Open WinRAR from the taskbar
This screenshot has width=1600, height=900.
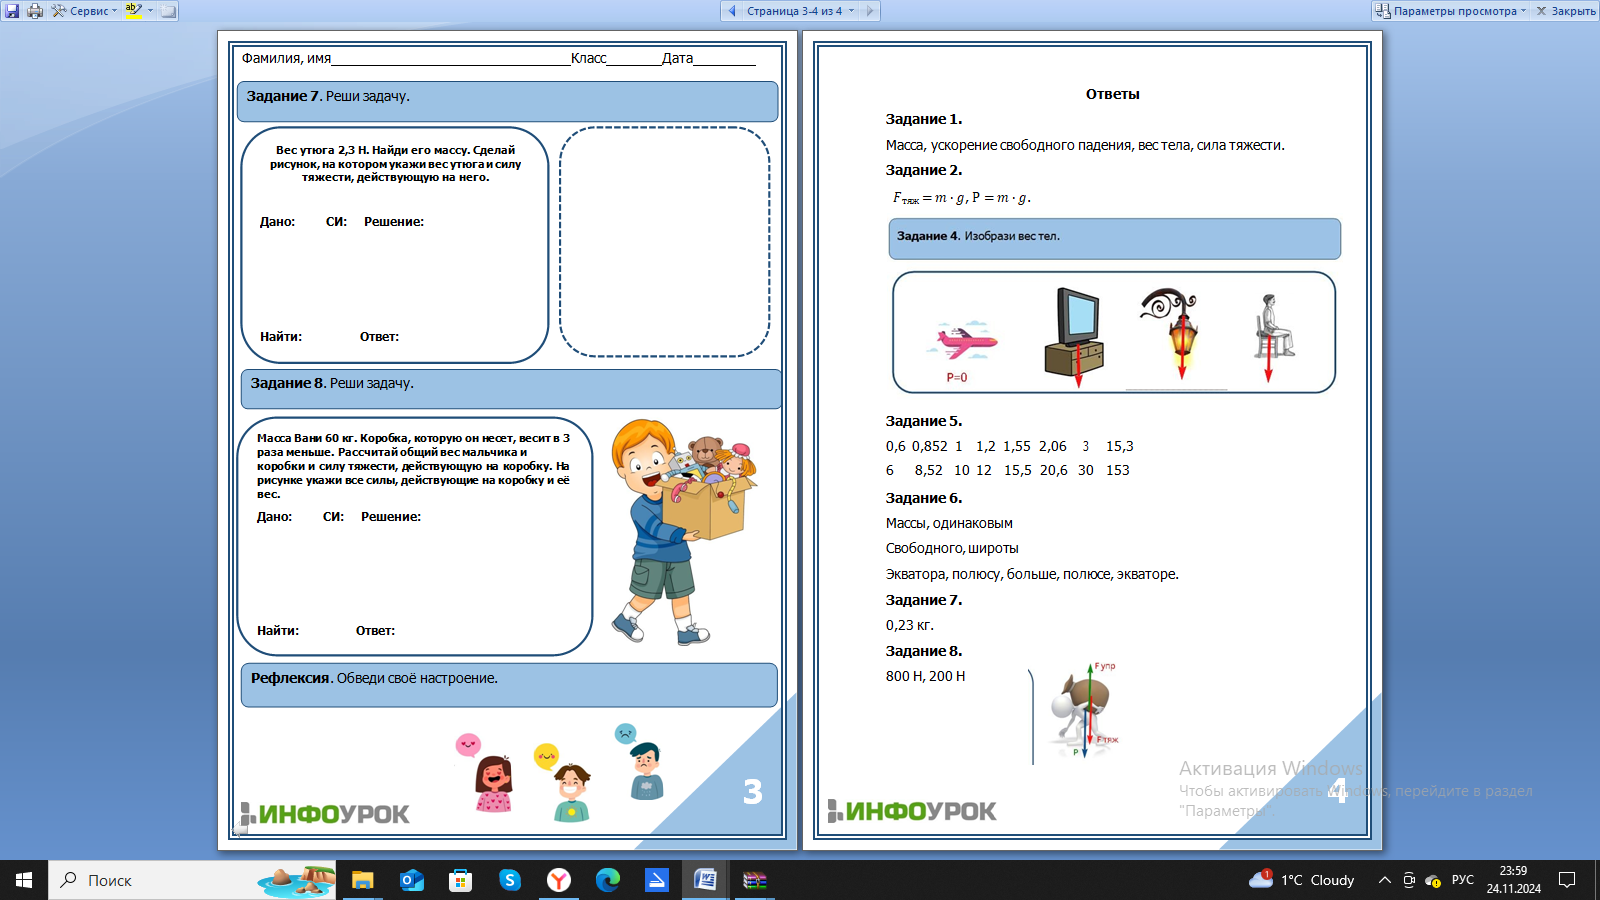pos(754,880)
